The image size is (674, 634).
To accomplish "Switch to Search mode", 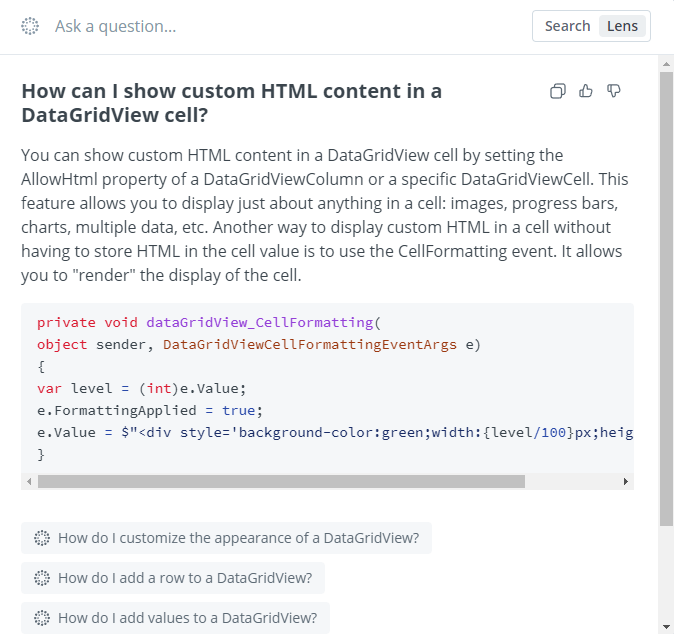I will [567, 26].
